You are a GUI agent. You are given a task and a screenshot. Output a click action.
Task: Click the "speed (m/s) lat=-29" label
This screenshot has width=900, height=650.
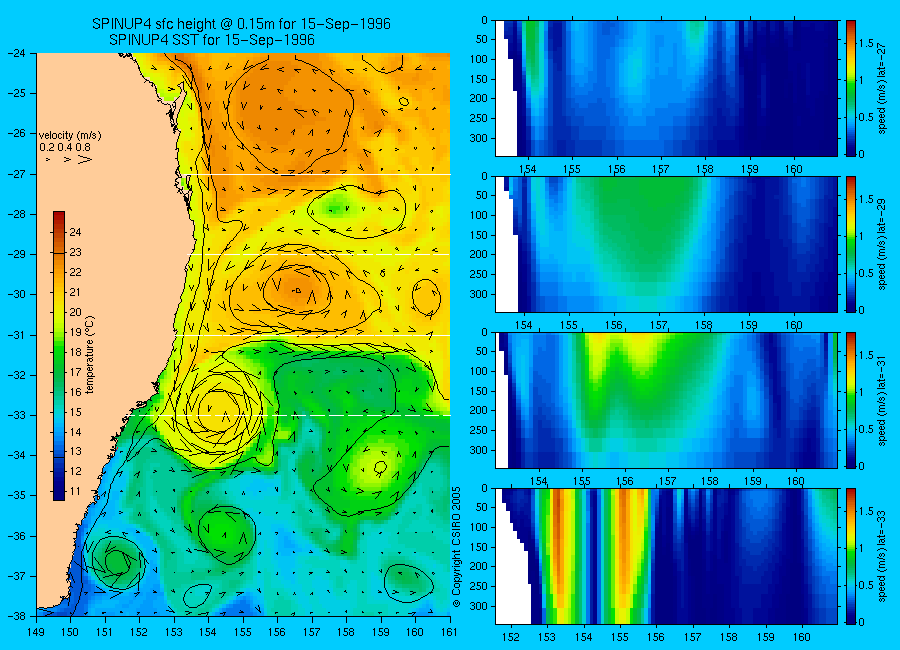[x=882, y=244]
